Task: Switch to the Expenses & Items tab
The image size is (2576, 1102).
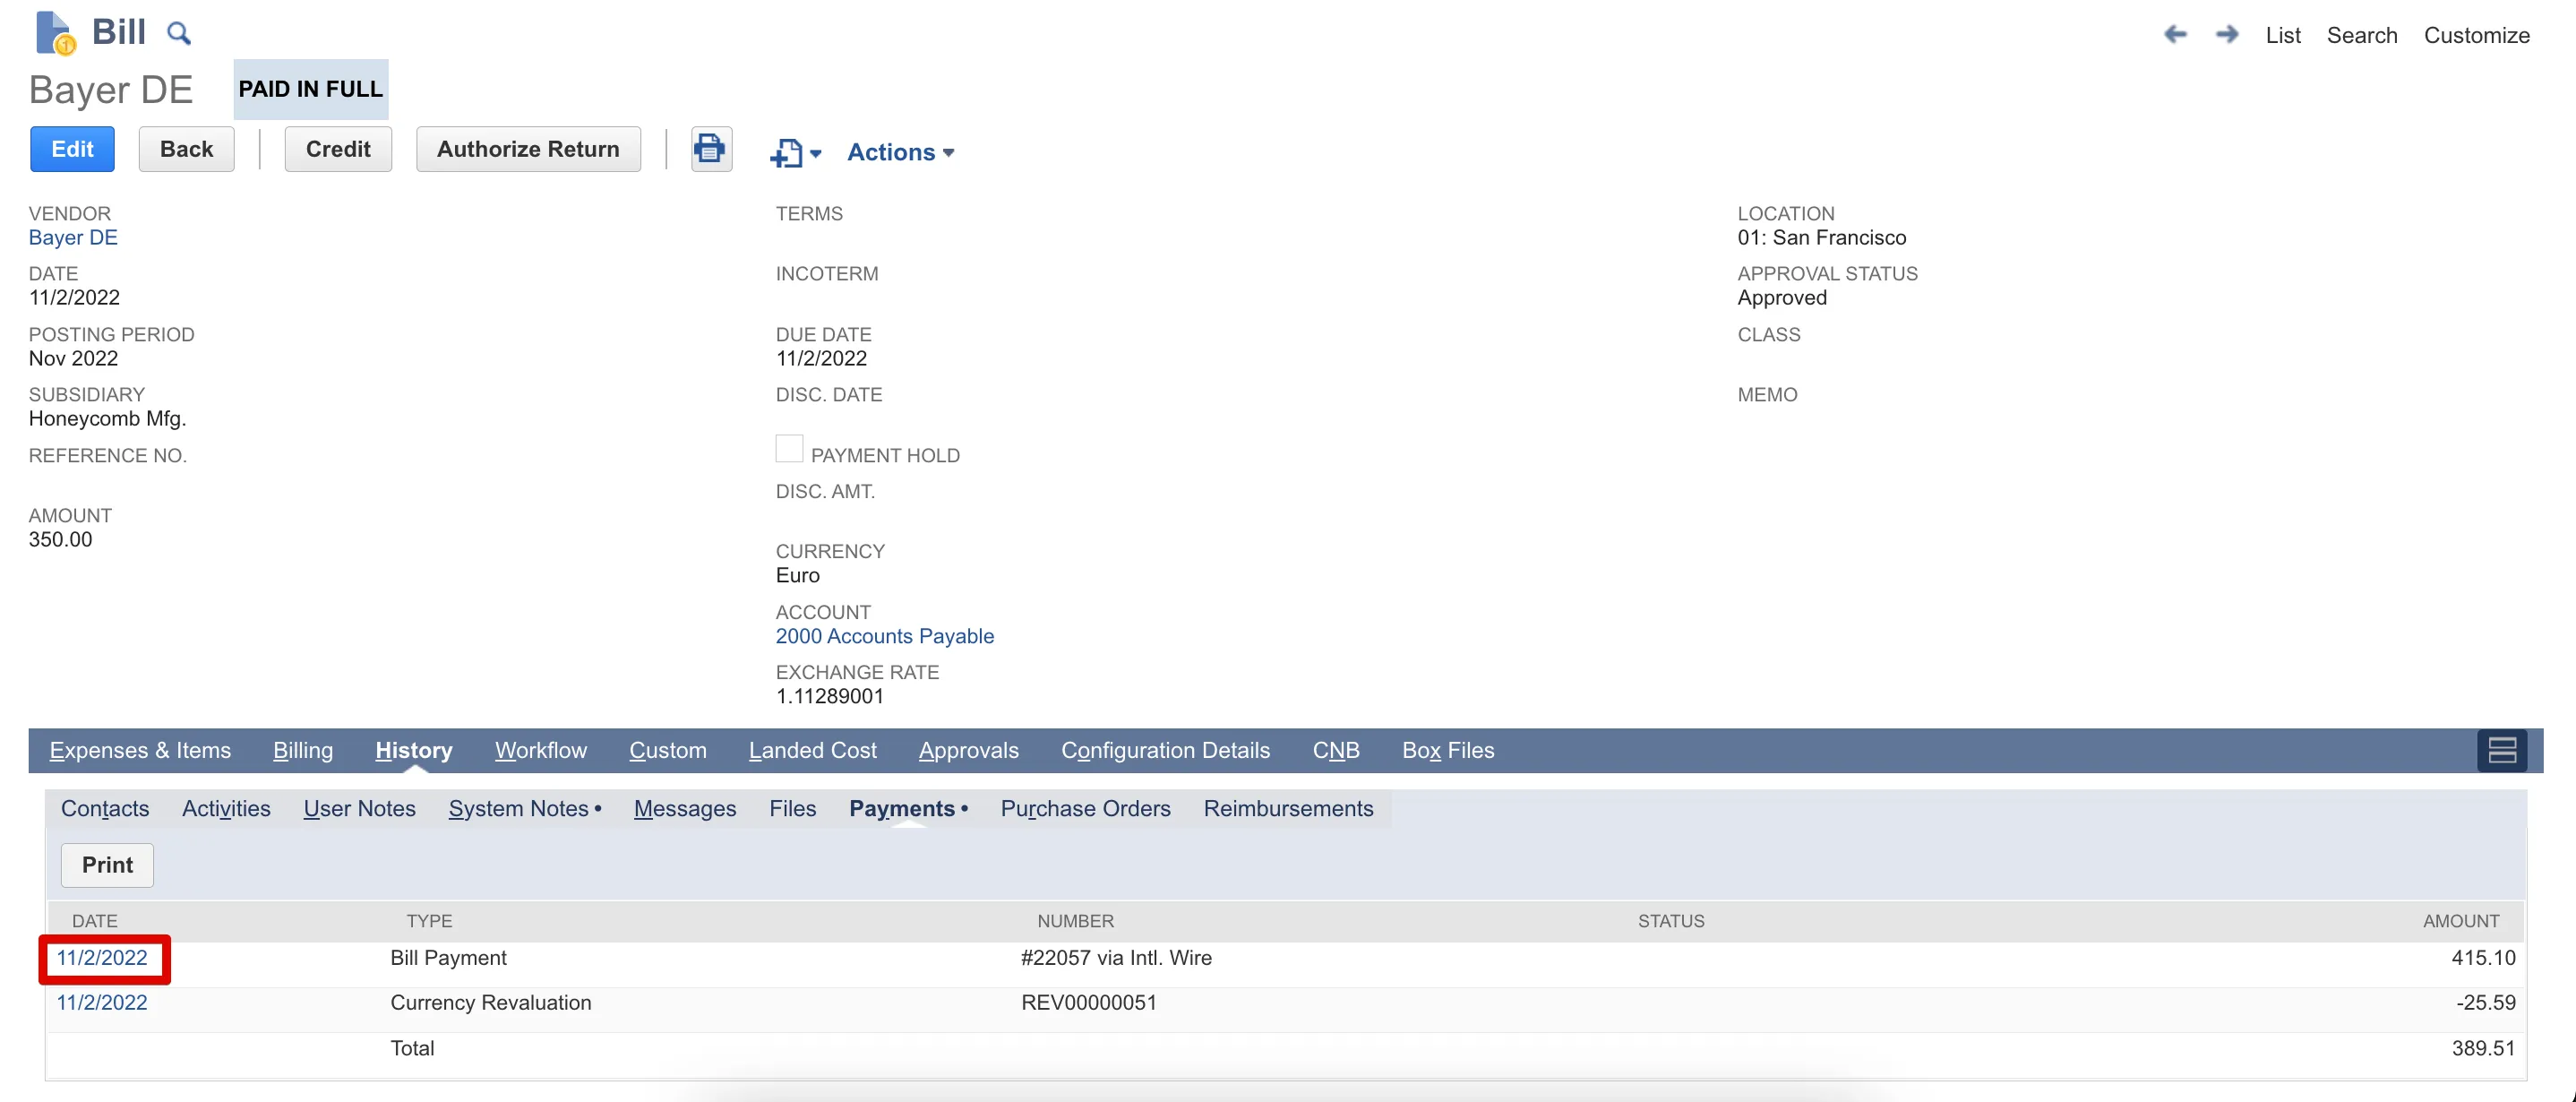Action: [x=140, y=750]
